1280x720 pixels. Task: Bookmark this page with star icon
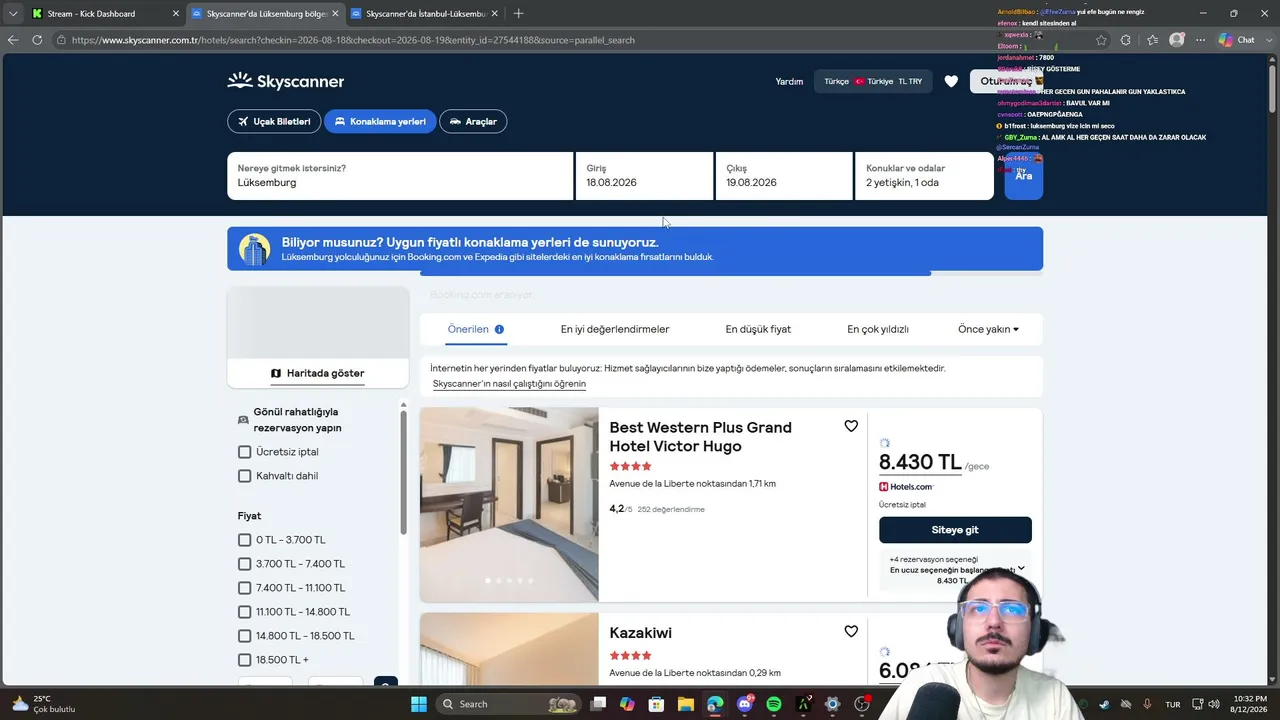(1101, 40)
